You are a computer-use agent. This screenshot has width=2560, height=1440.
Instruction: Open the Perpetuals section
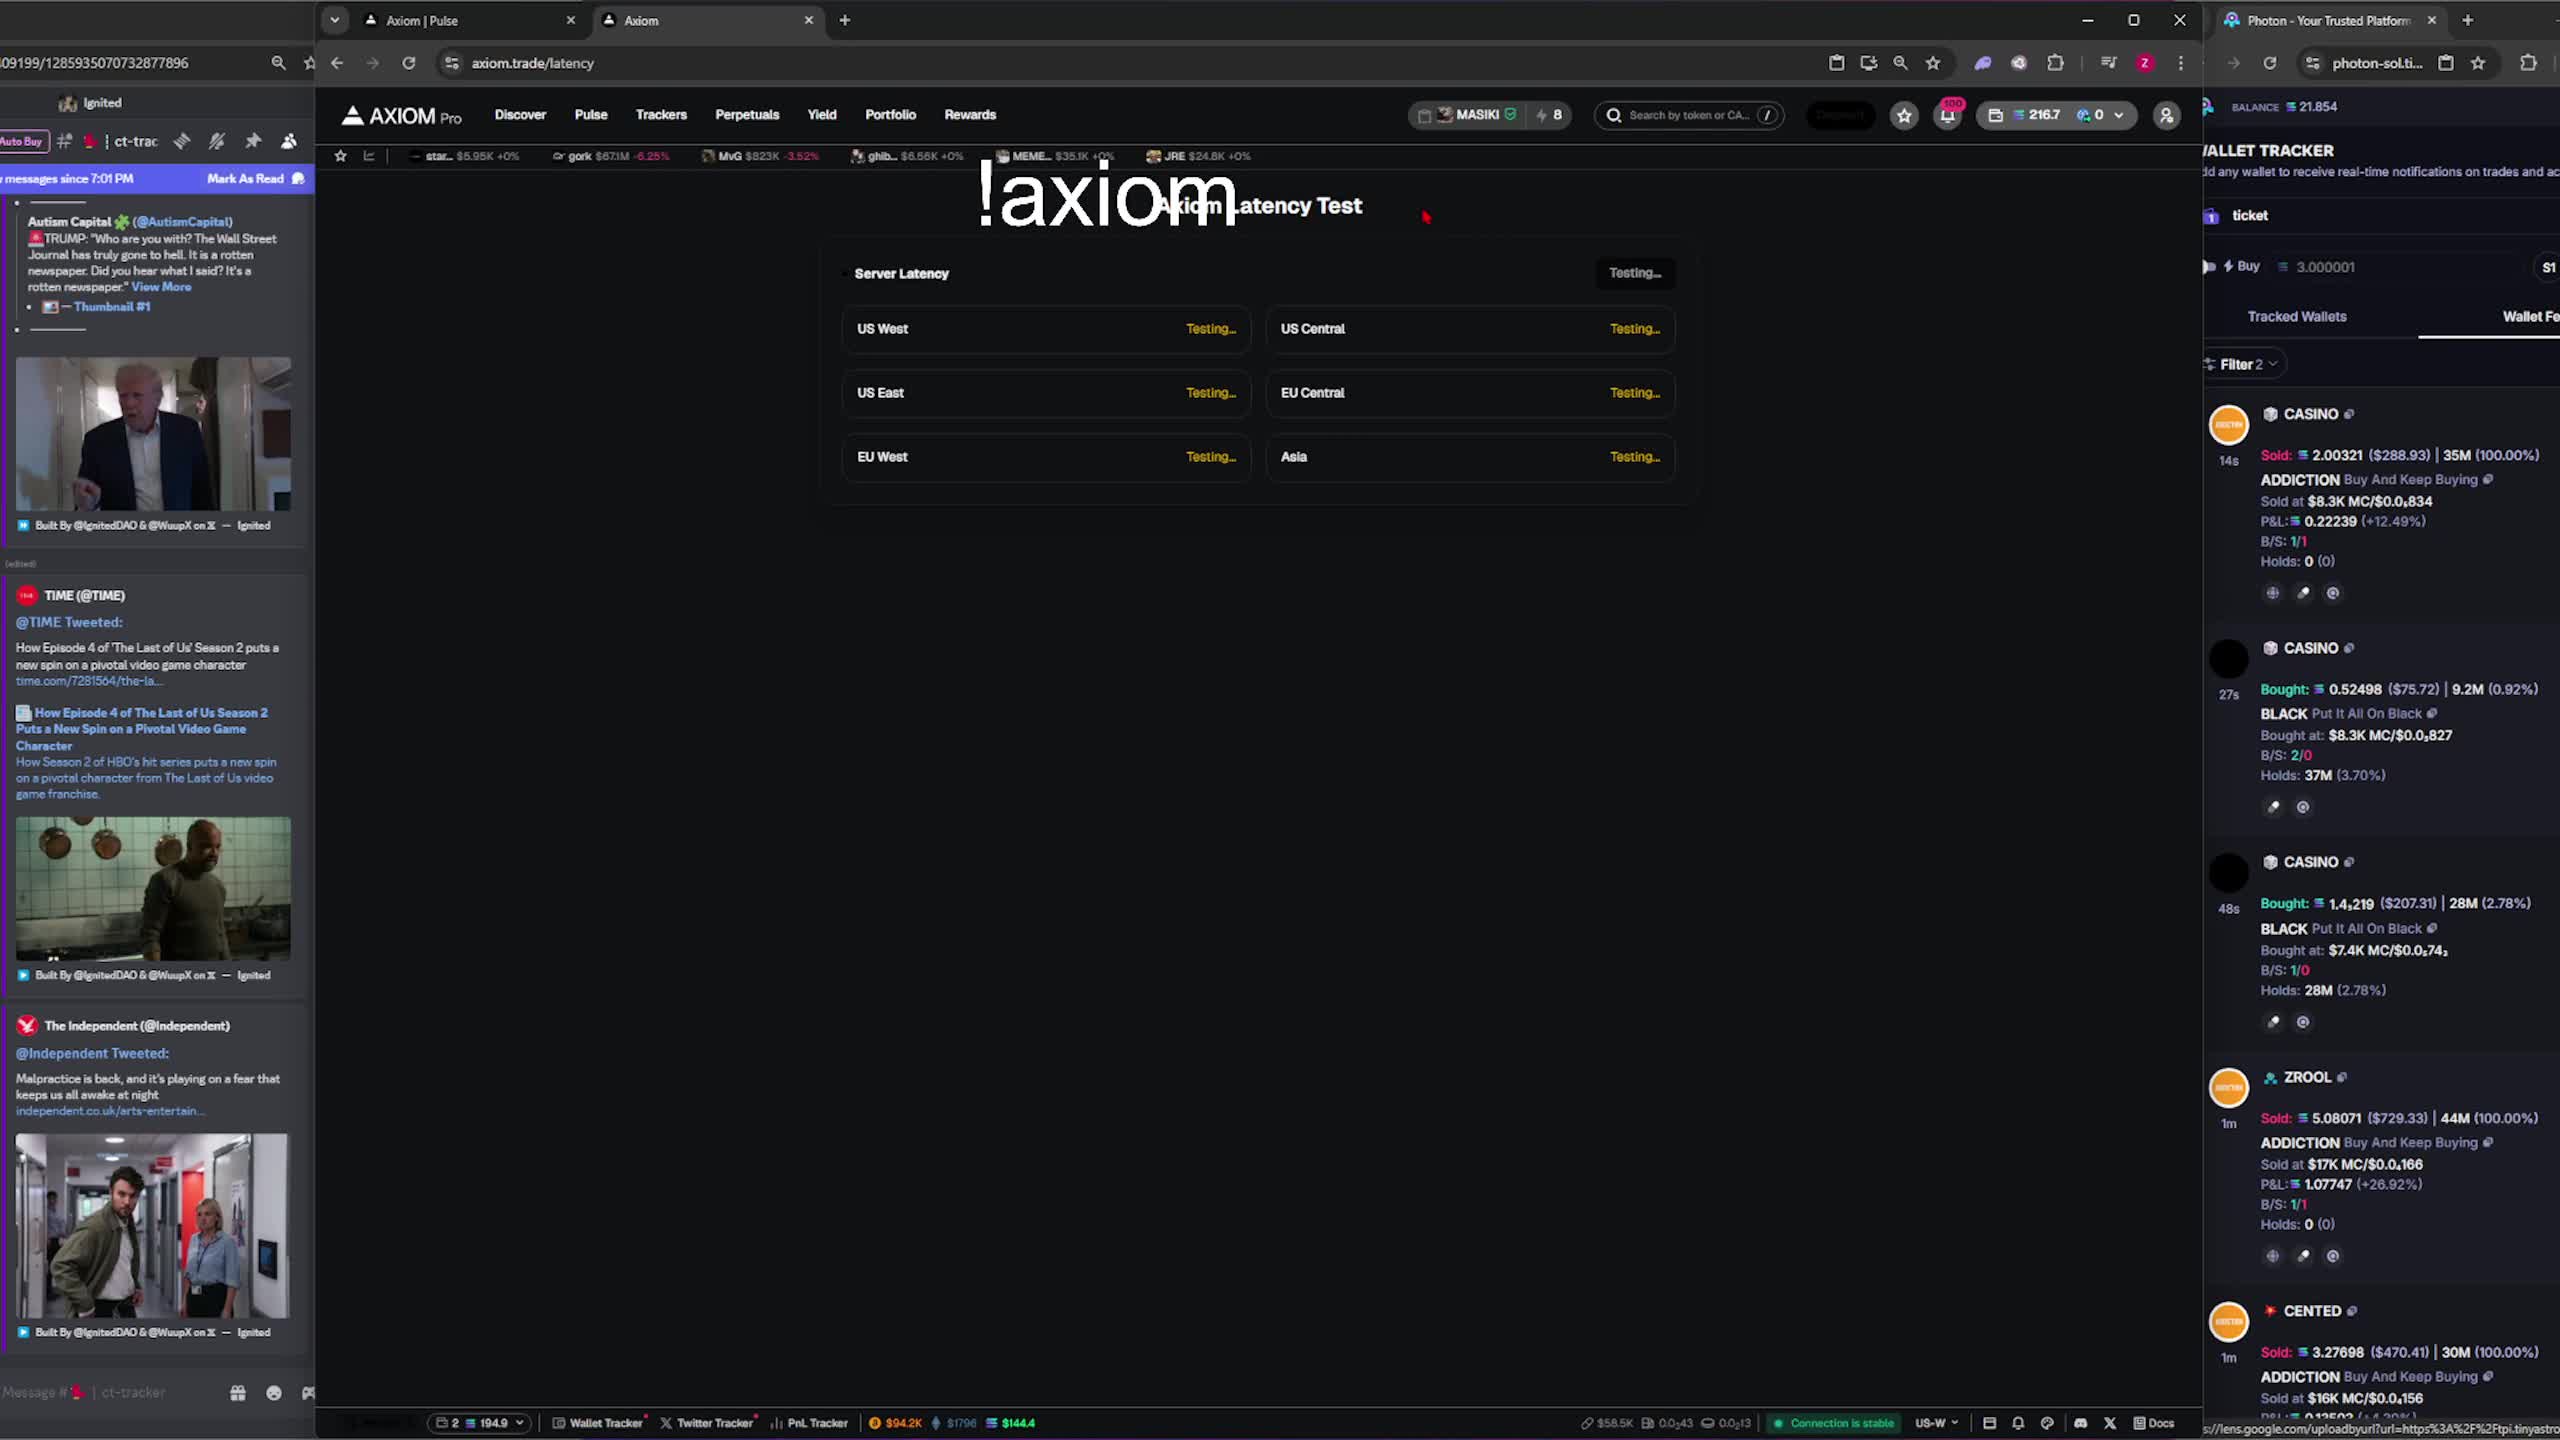click(747, 115)
